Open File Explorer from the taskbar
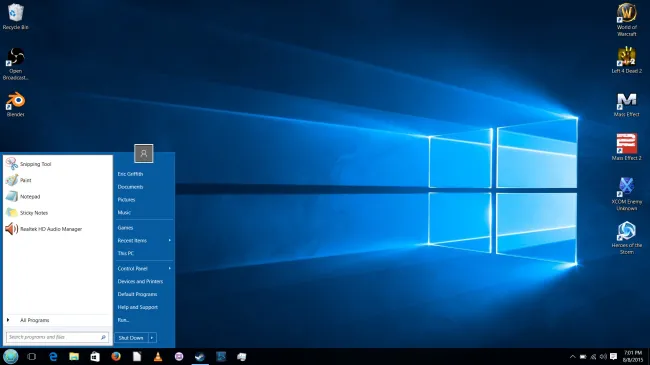Image resolution: width=650 pixels, height=365 pixels. [x=74, y=356]
